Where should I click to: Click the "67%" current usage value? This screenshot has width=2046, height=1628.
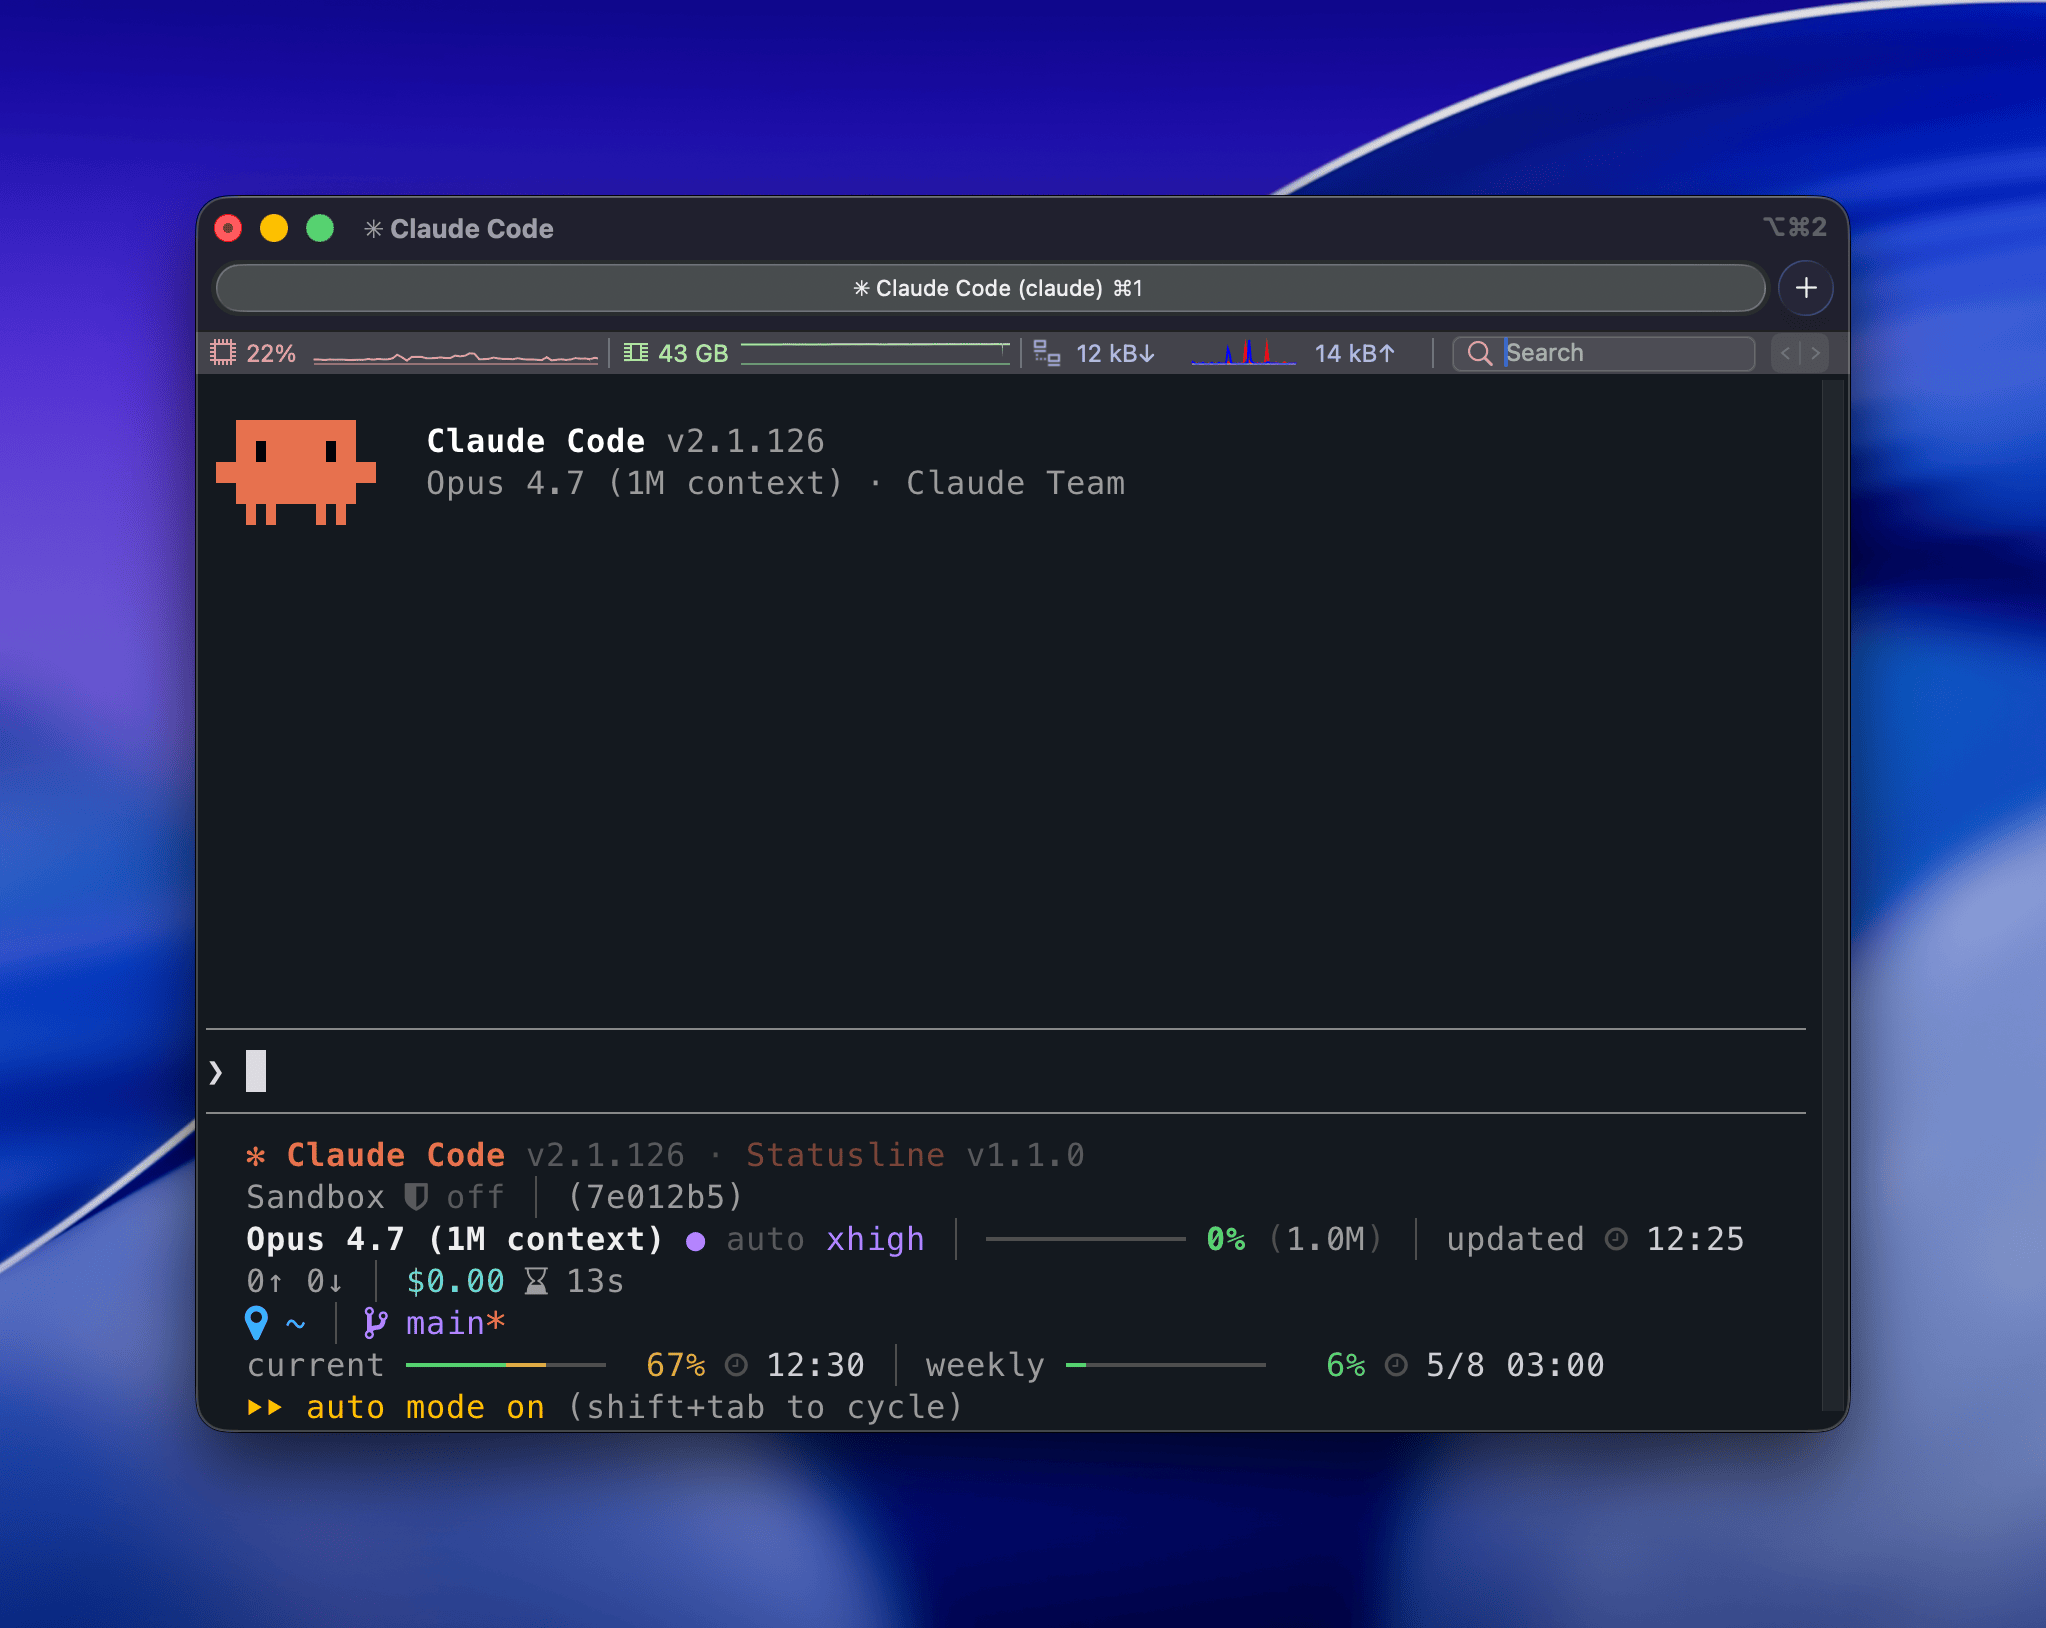[676, 1365]
